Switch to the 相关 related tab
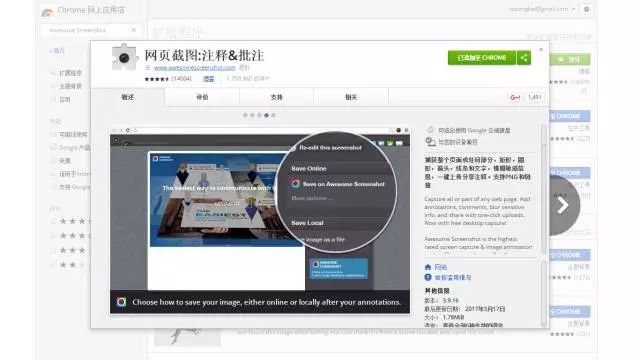This screenshot has height=360, width=640. (351, 97)
